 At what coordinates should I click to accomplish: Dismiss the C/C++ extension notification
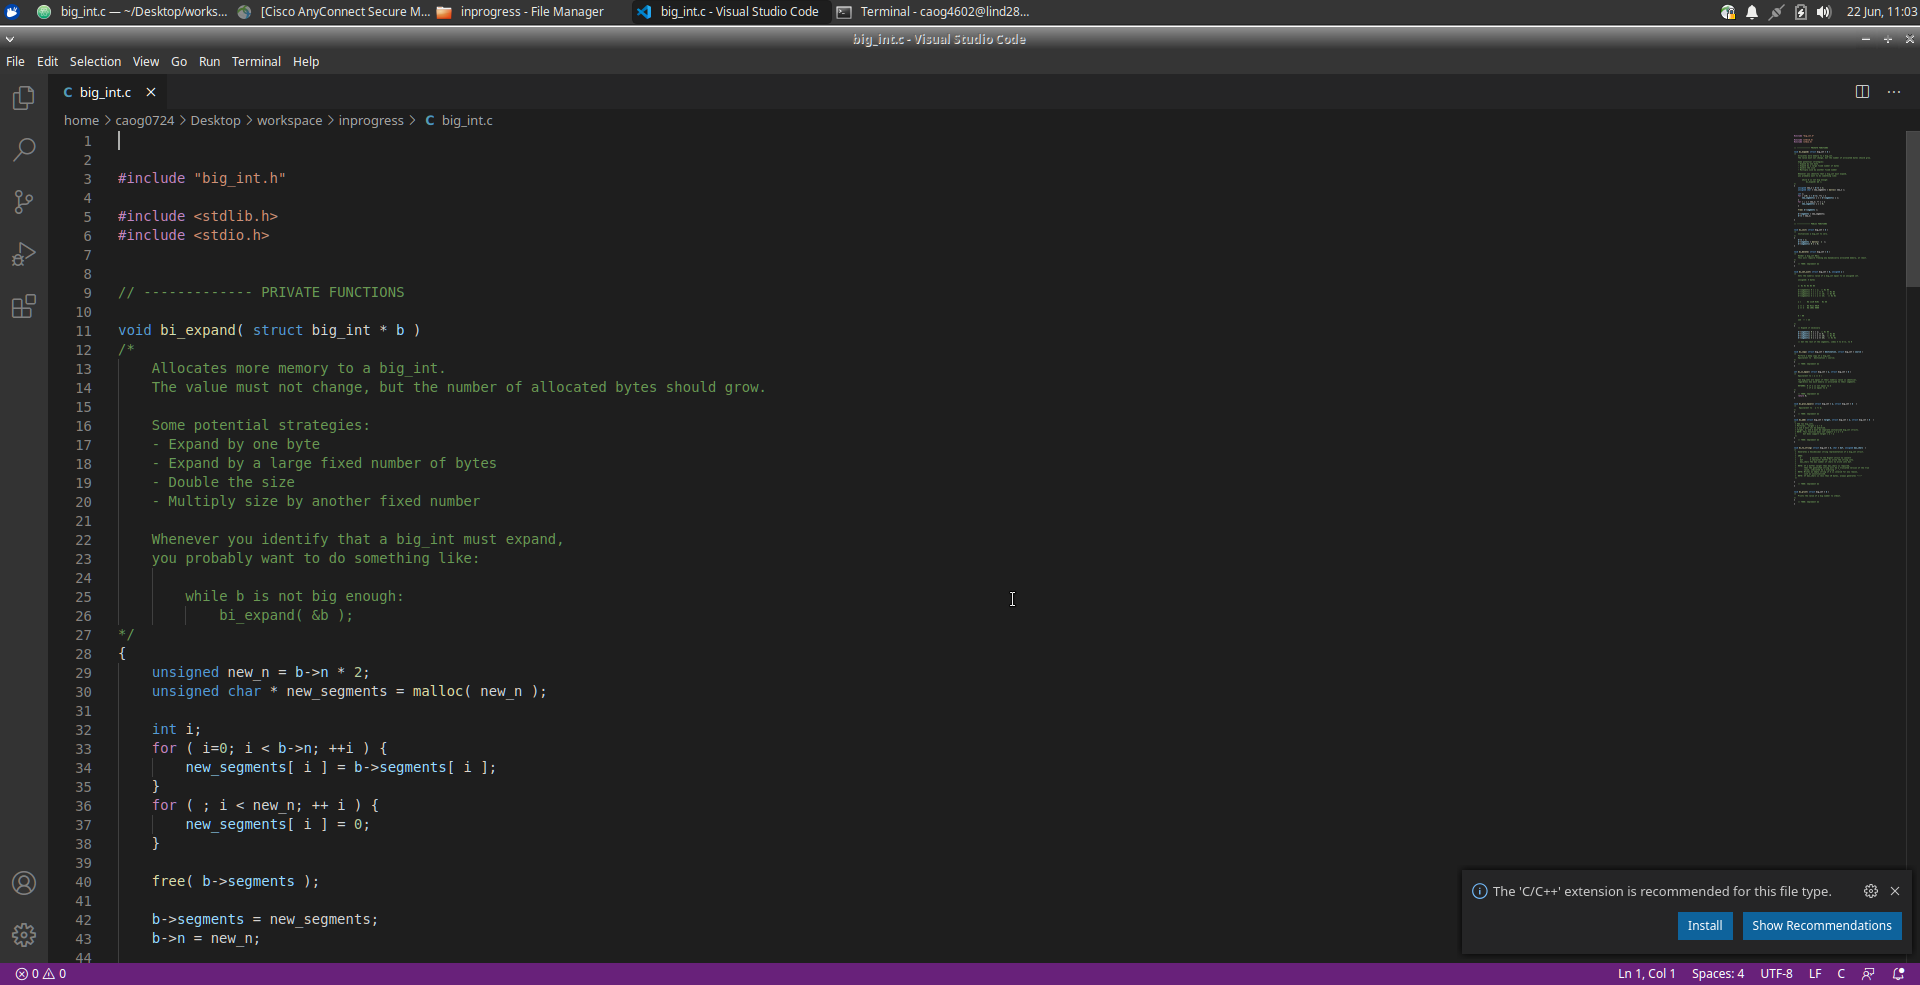point(1895,891)
